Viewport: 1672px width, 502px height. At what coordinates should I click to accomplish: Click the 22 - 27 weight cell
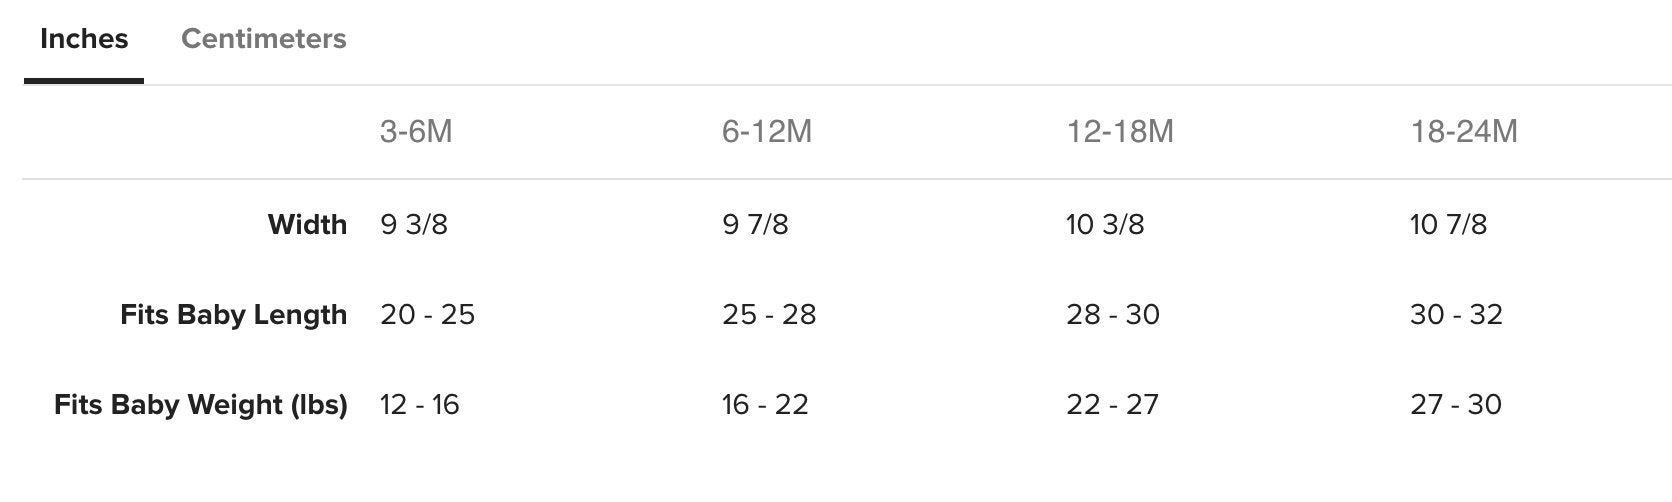point(1112,405)
